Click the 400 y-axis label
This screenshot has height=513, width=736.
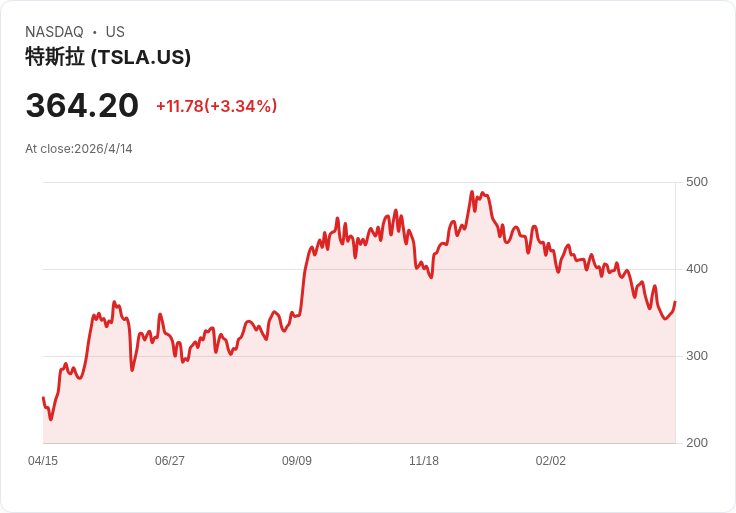point(697,269)
